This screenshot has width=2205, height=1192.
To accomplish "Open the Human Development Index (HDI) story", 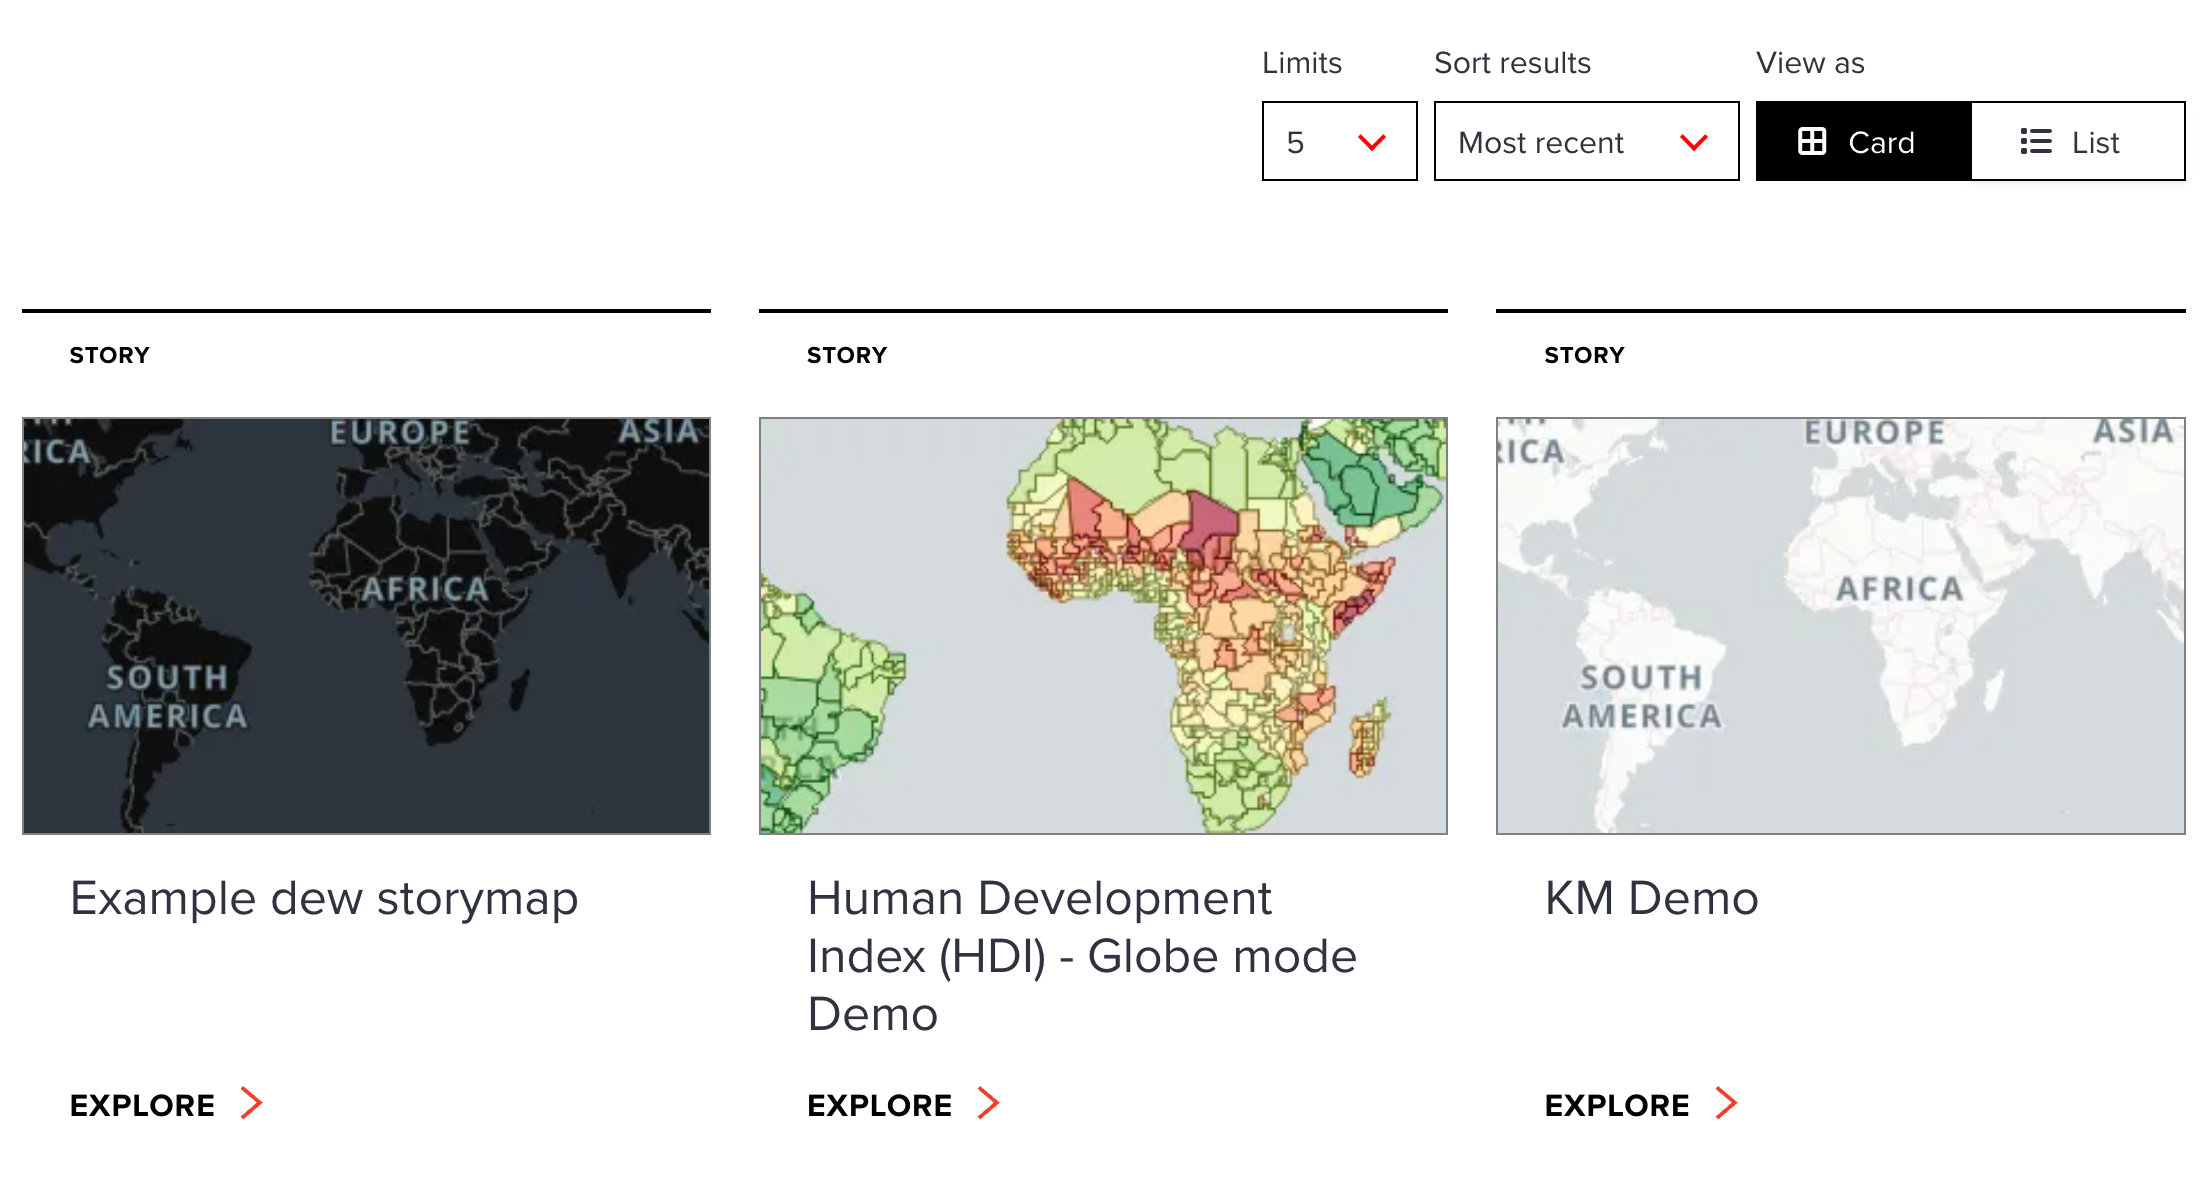I will click(x=1082, y=955).
